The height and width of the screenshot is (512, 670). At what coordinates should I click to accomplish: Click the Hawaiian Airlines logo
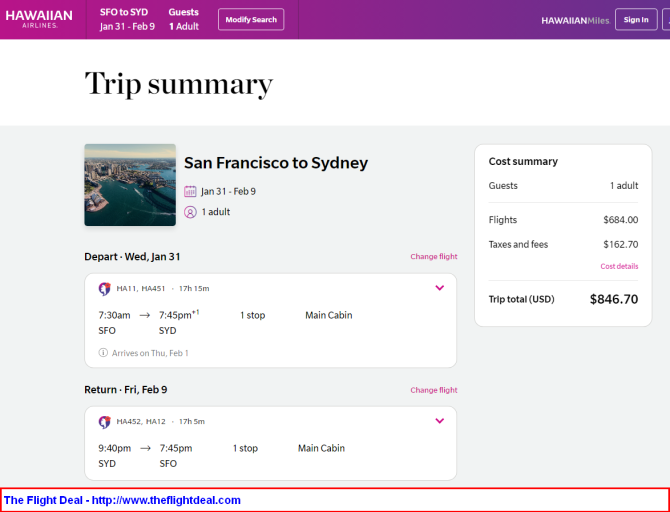tap(39, 19)
